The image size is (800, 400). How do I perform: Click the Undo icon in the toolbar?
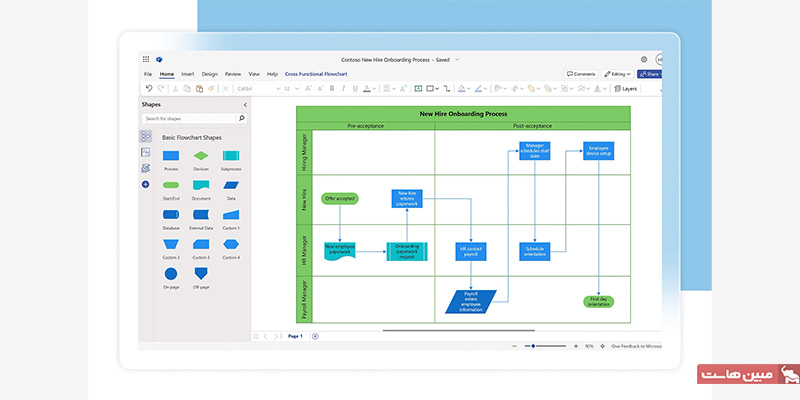click(x=148, y=88)
